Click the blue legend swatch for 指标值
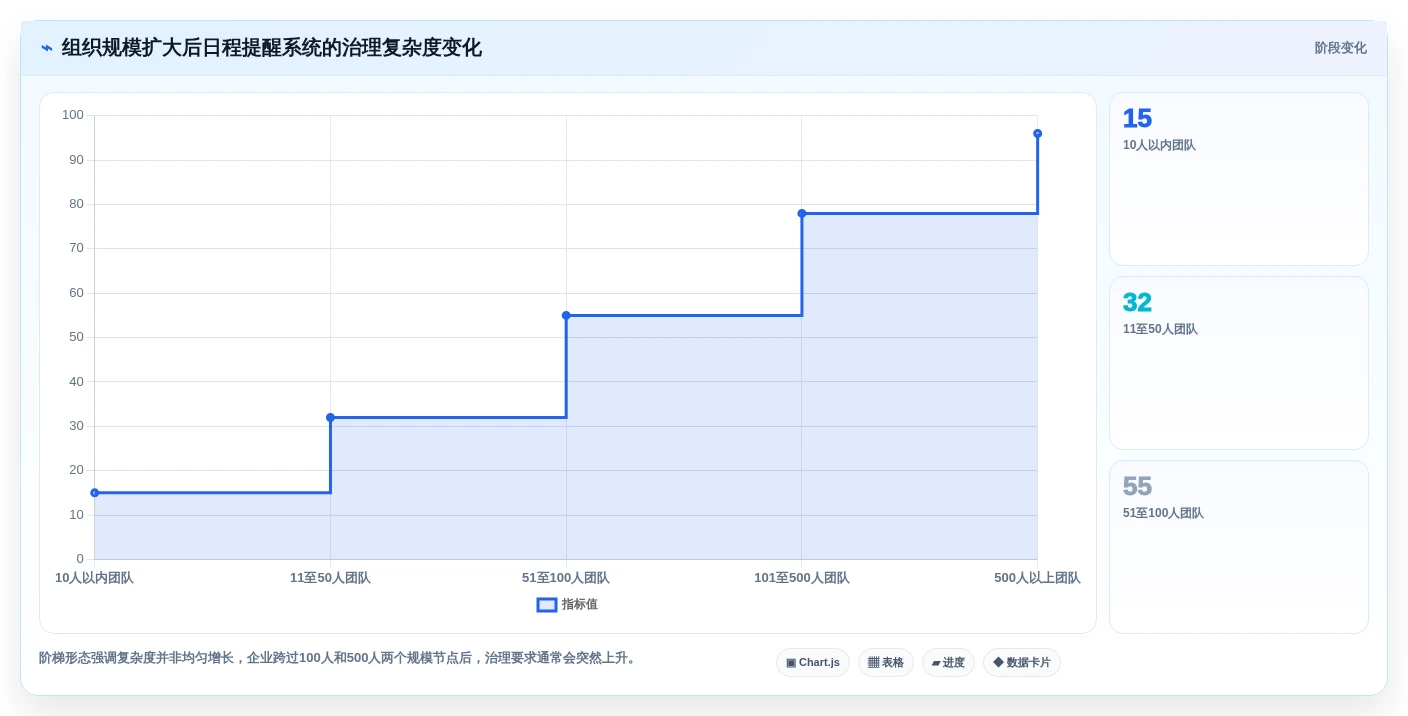 pos(547,605)
